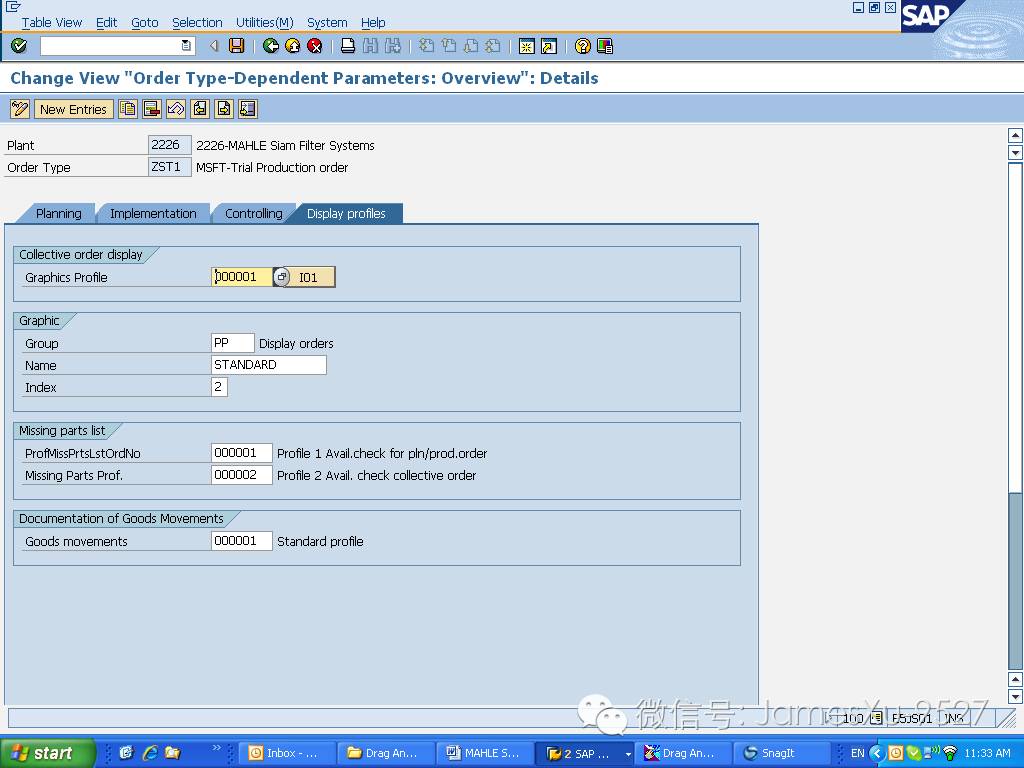1024x768 pixels.
Task: Click the scroll down arrow at scrollbar bottom
Action: [1015, 696]
